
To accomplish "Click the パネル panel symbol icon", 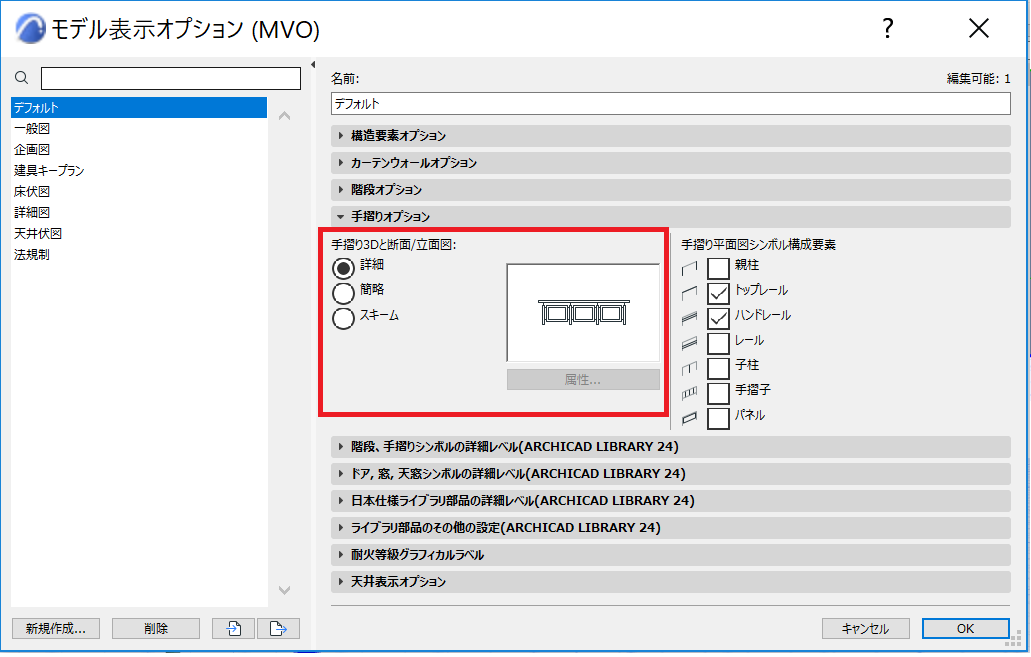I will (689, 418).
